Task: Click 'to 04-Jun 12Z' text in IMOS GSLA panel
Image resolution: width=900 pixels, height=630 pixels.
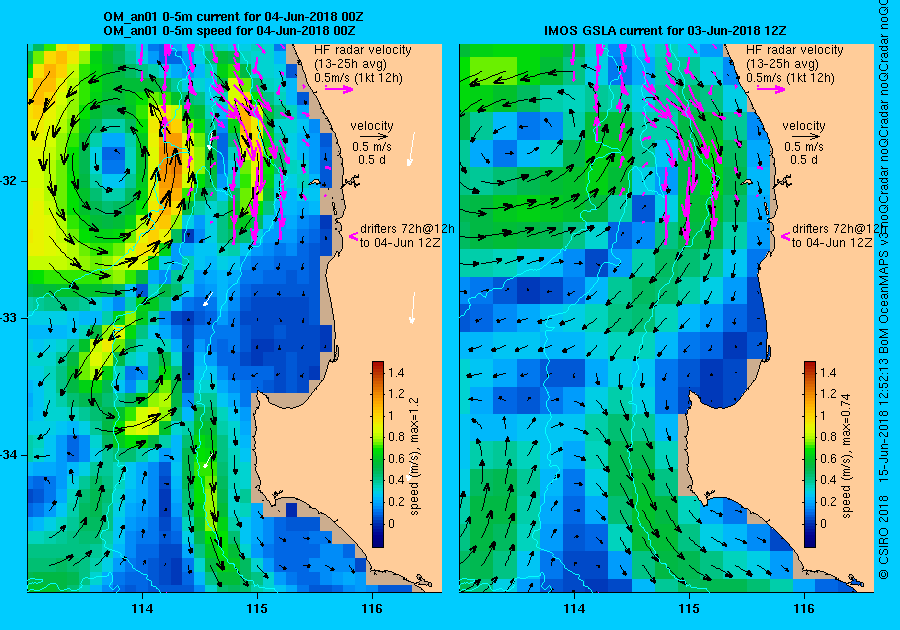Action: coord(832,243)
